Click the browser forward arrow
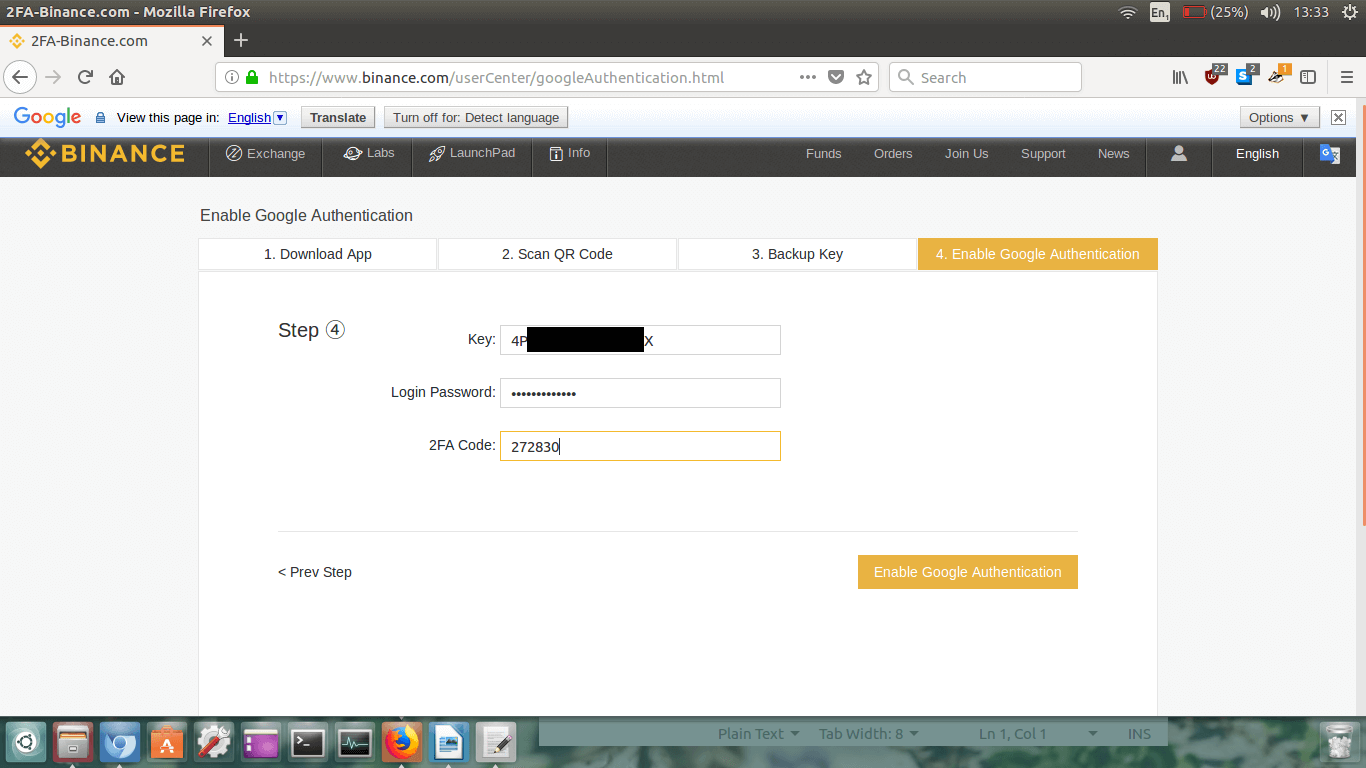This screenshot has width=1366, height=768. 53,77
